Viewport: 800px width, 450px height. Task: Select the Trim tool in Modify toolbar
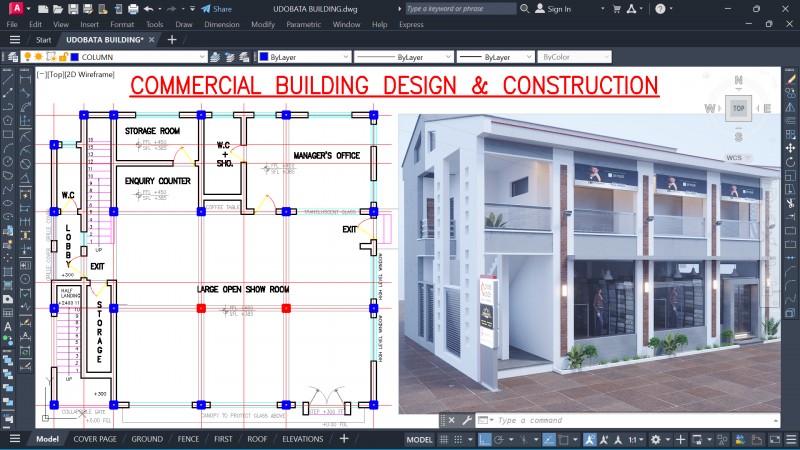click(790, 203)
